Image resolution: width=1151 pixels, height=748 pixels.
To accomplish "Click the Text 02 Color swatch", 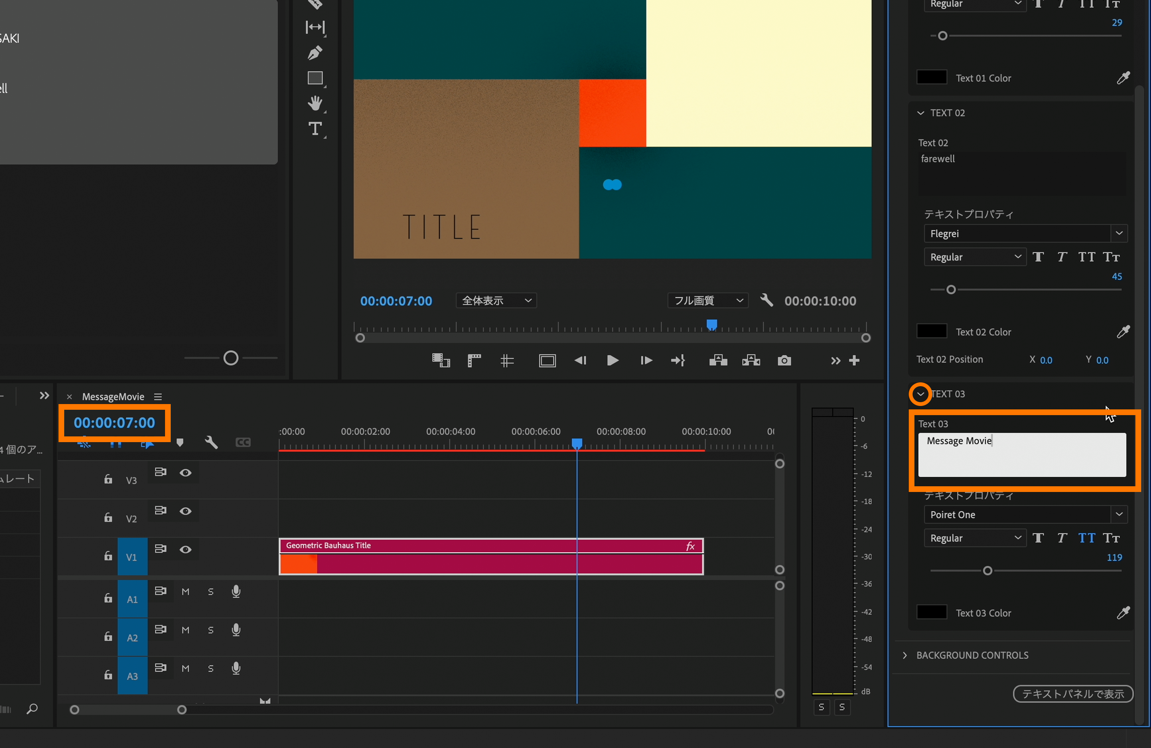I will coord(931,331).
